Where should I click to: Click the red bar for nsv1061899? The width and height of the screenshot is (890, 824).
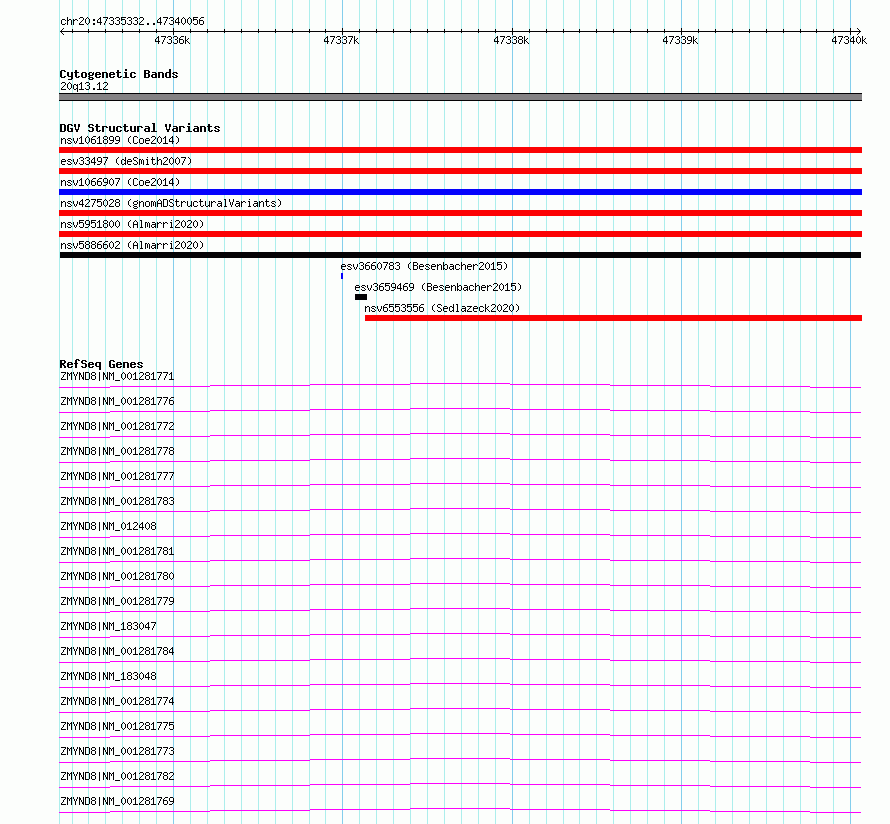460,150
